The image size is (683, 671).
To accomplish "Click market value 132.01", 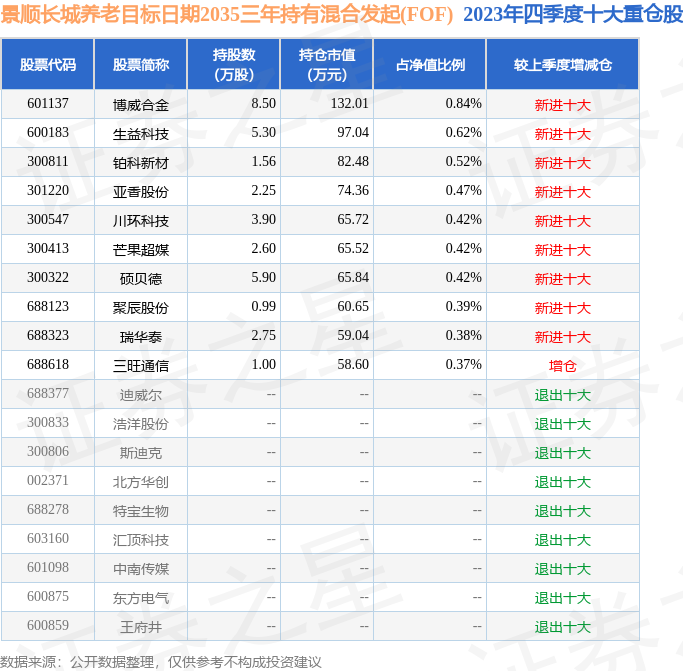I will pyautogui.click(x=350, y=103).
